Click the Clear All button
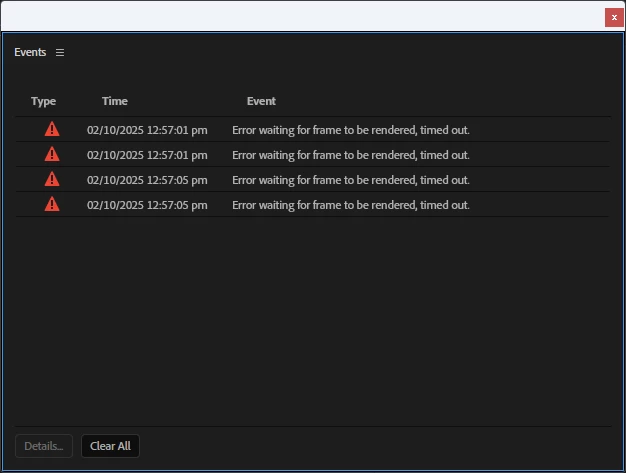The height and width of the screenshot is (473, 626). [110, 446]
